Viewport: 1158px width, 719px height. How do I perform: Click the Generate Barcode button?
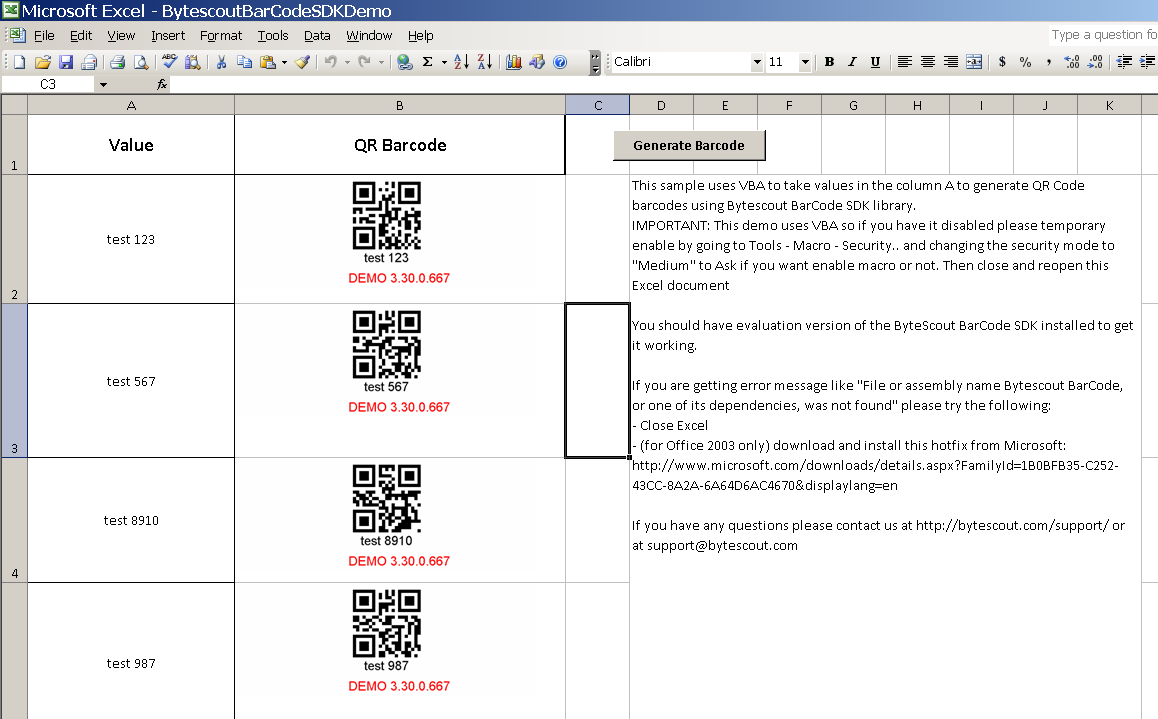689,145
